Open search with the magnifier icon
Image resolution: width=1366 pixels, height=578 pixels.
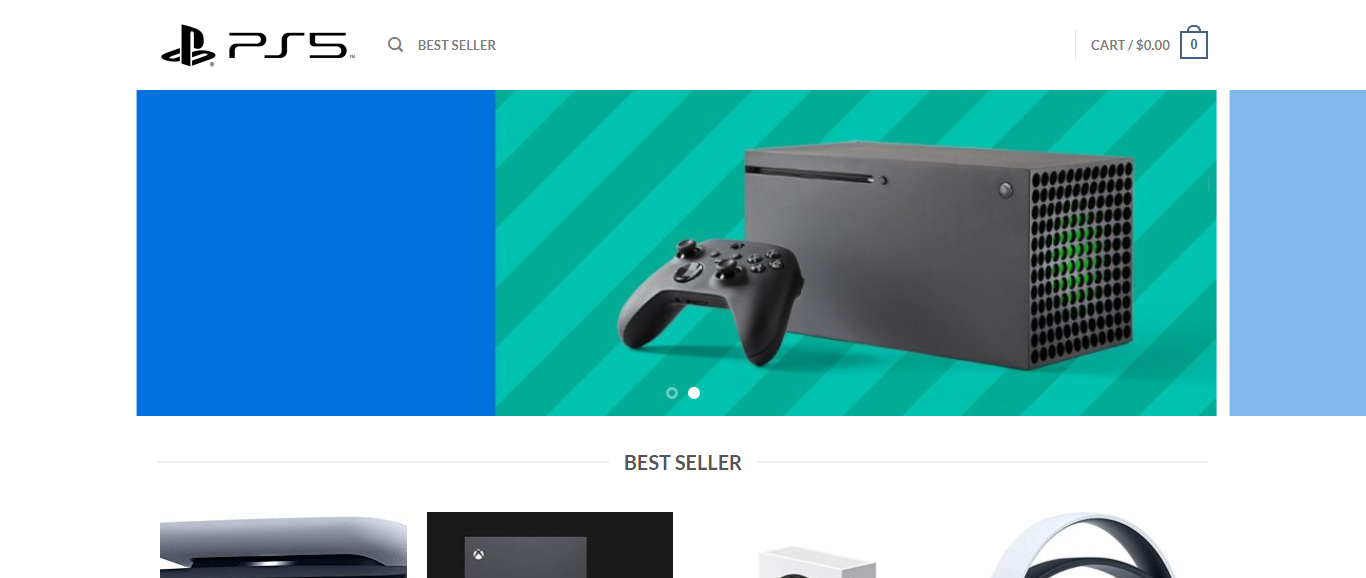pos(396,45)
